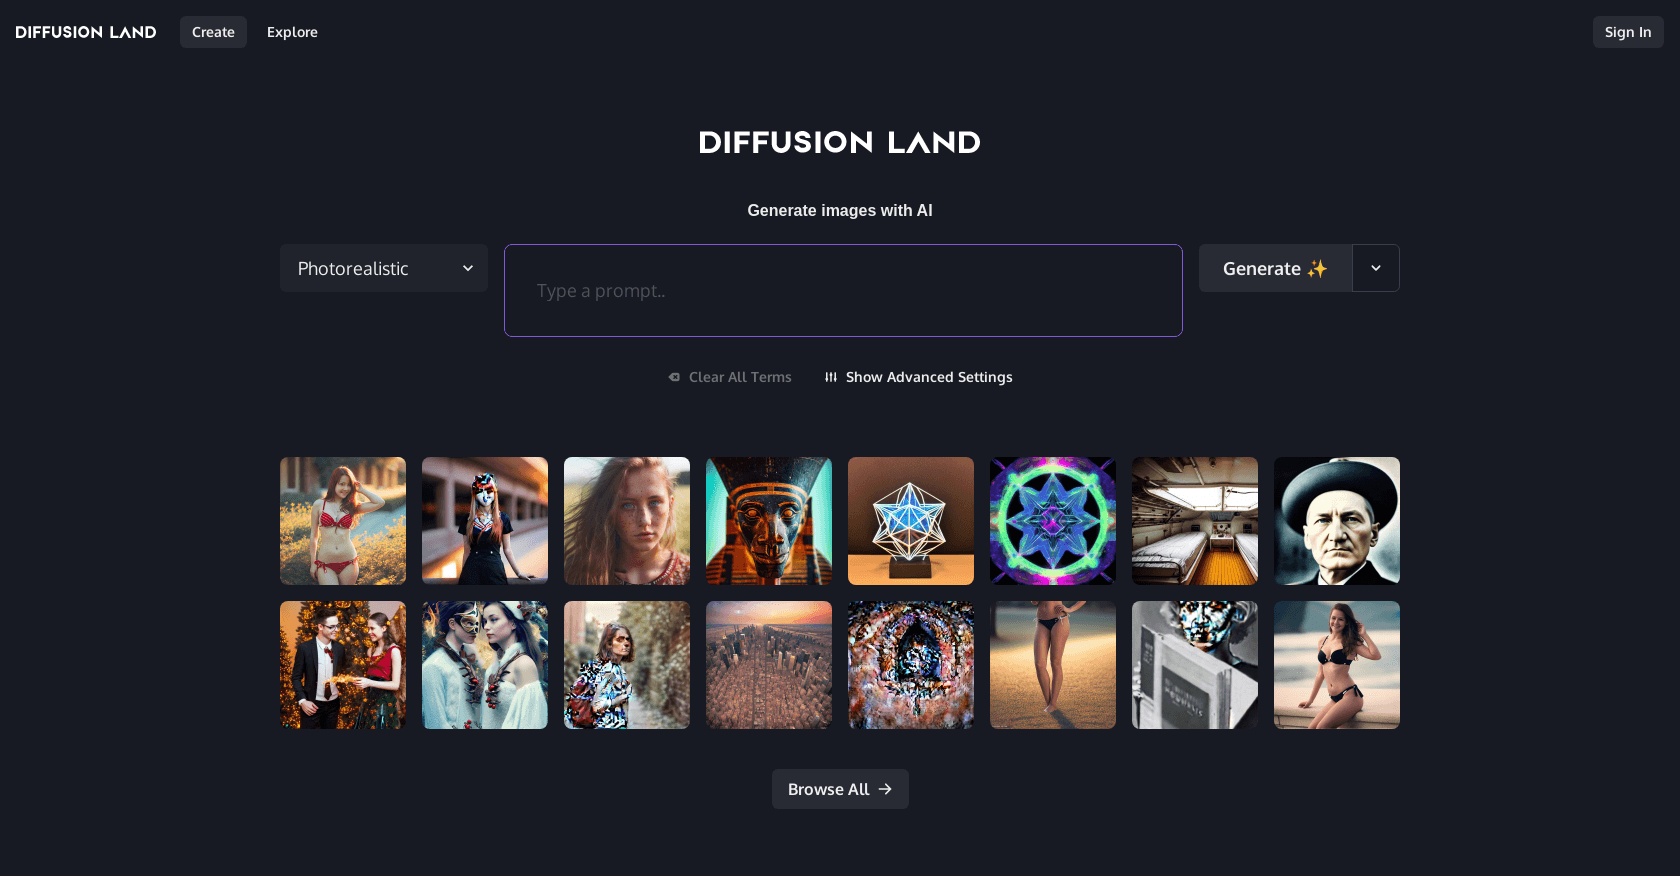Click the Generate images with AI text

pyautogui.click(x=840, y=210)
